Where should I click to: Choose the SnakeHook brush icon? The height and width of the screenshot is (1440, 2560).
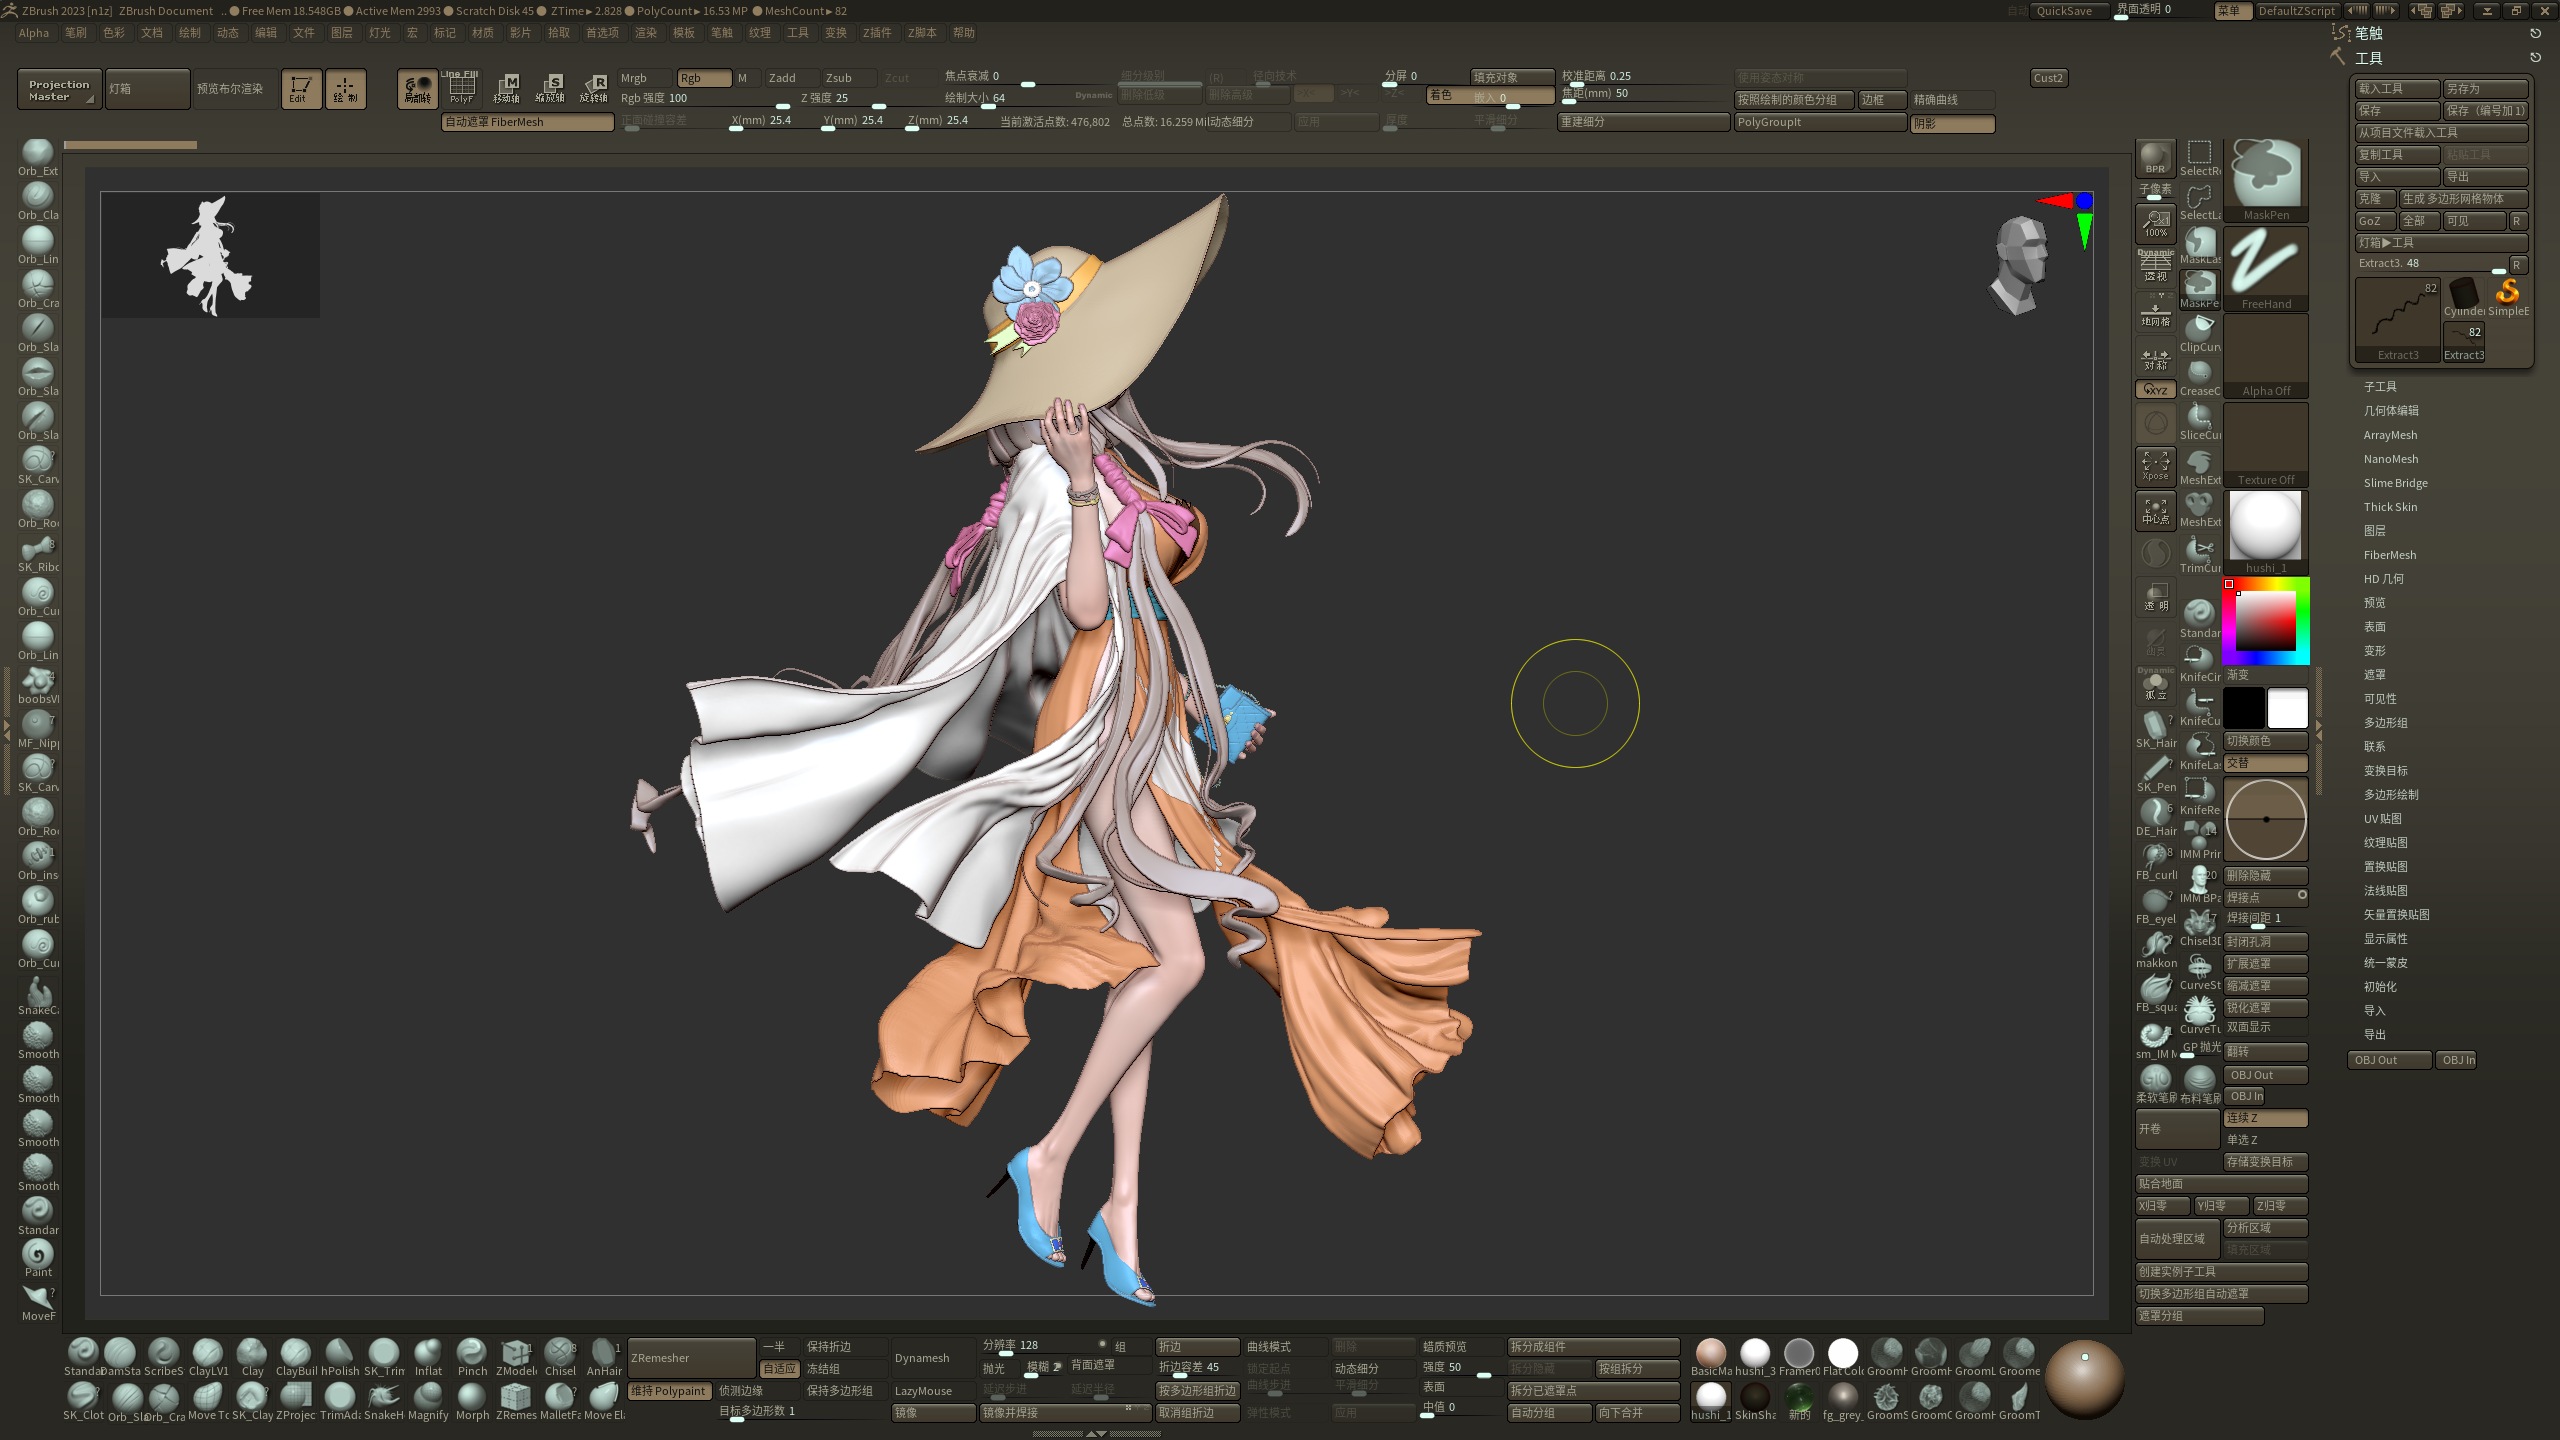(383, 1398)
